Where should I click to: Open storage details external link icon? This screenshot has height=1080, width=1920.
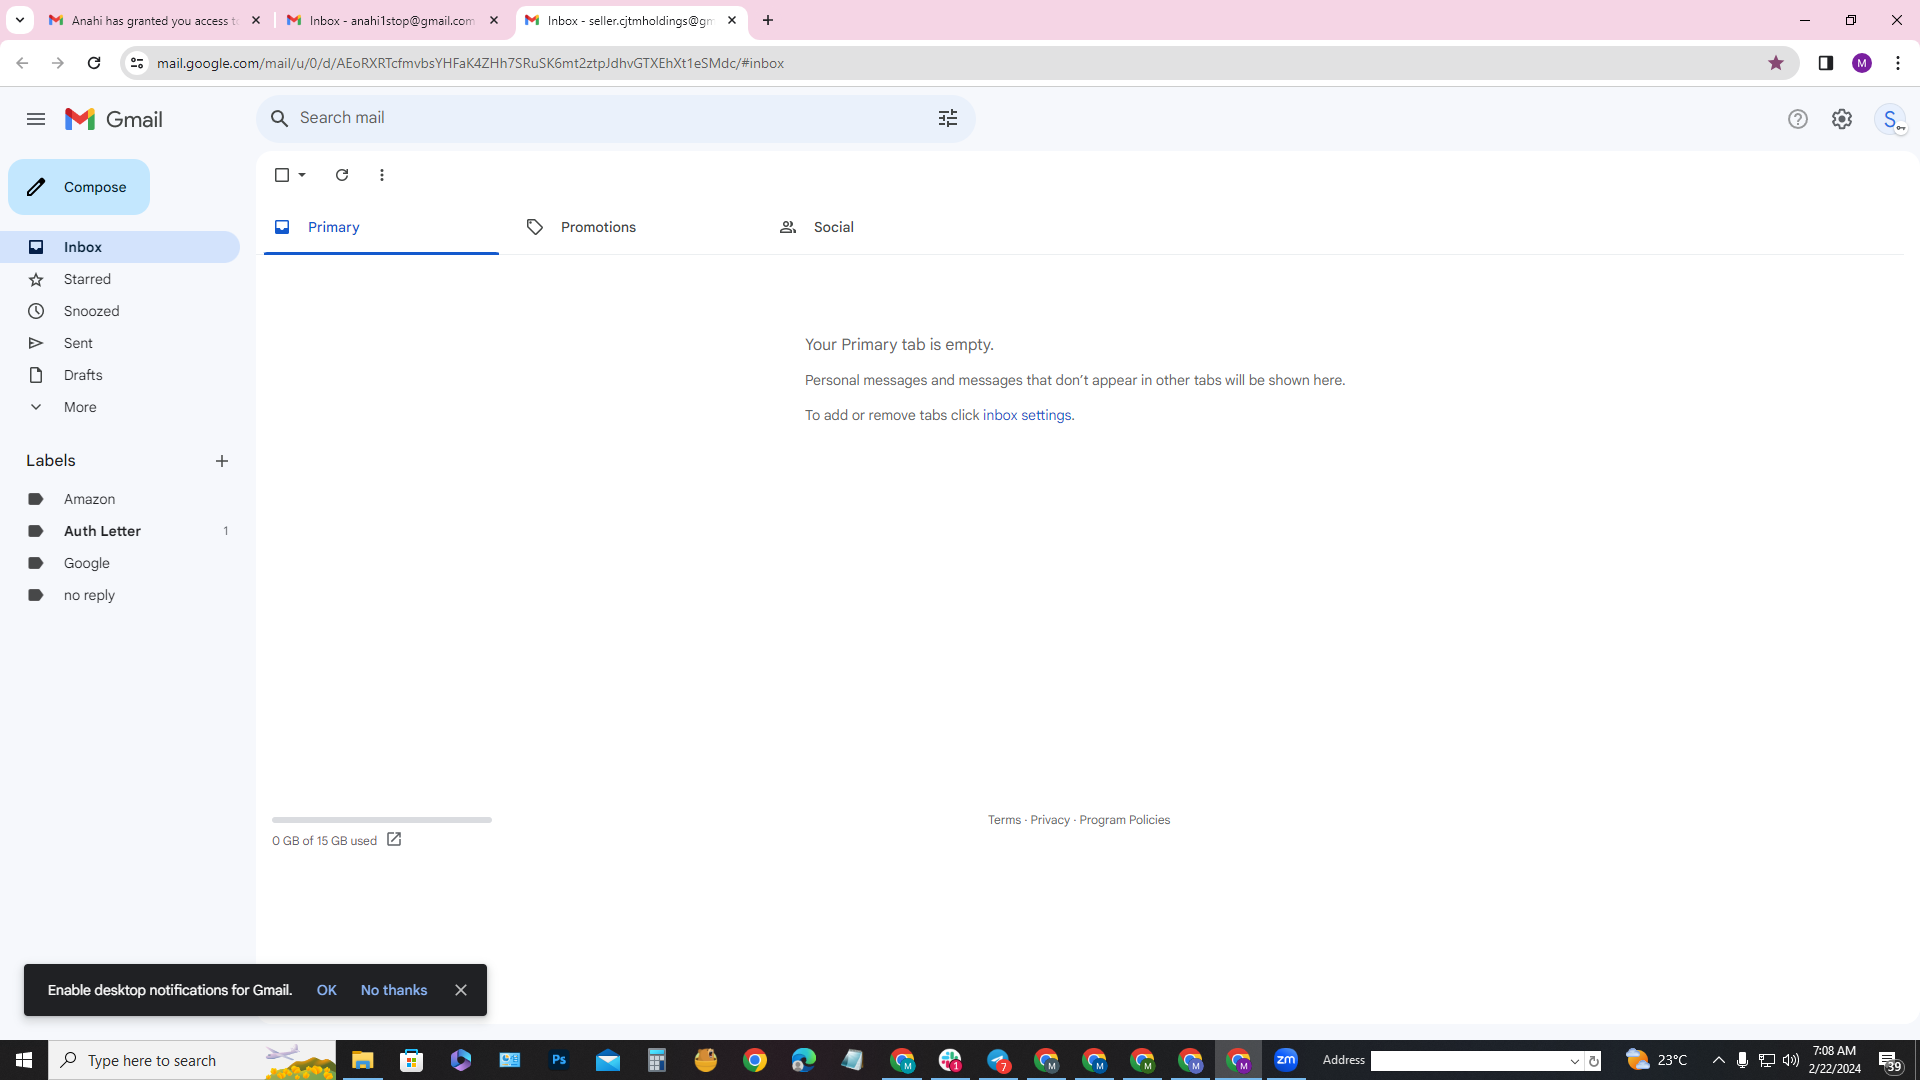394,840
